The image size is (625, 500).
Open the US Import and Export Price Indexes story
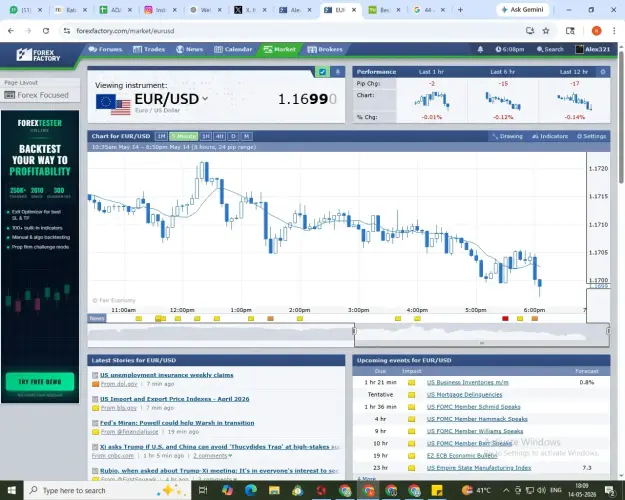(x=175, y=399)
